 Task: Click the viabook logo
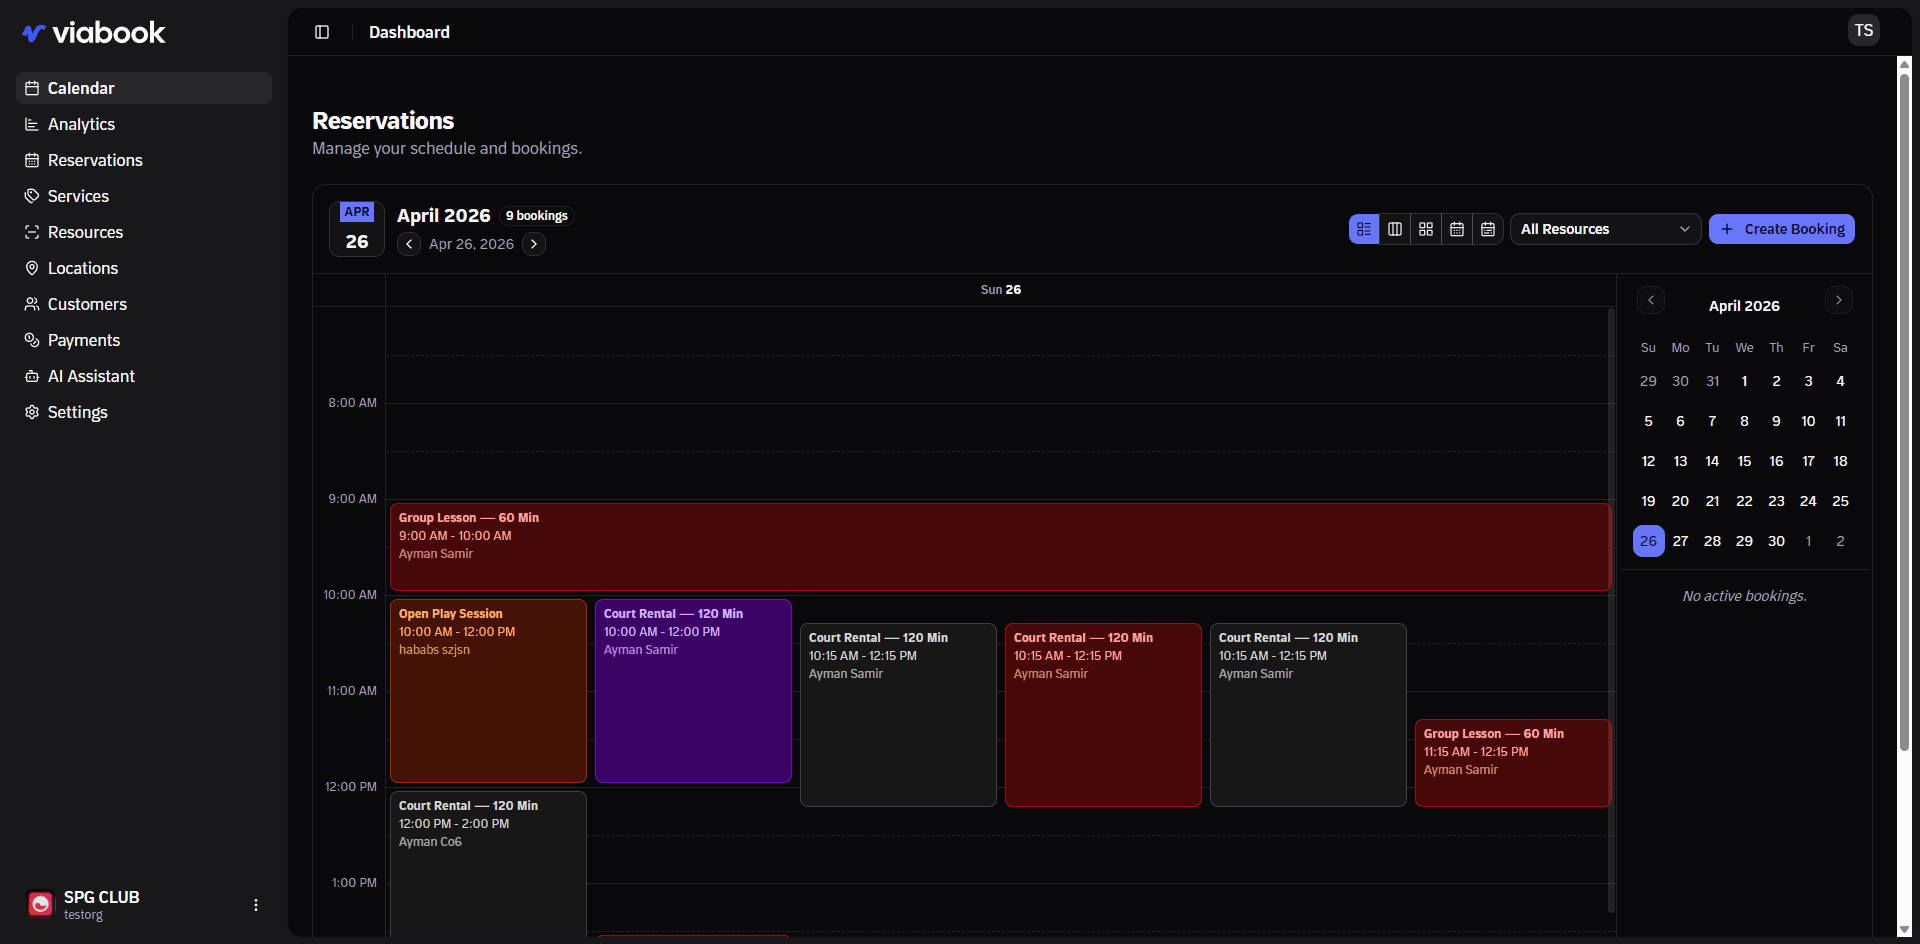click(x=93, y=33)
